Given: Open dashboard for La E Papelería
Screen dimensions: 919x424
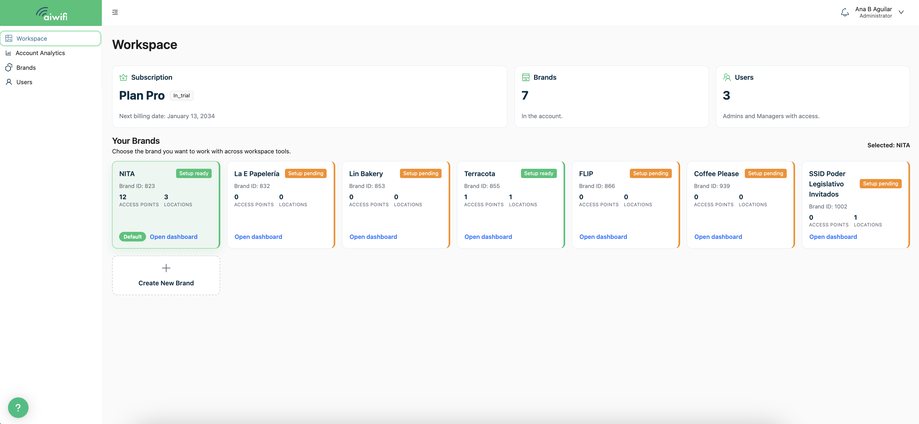Looking at the screenshot, I should (x=258, y=237).
